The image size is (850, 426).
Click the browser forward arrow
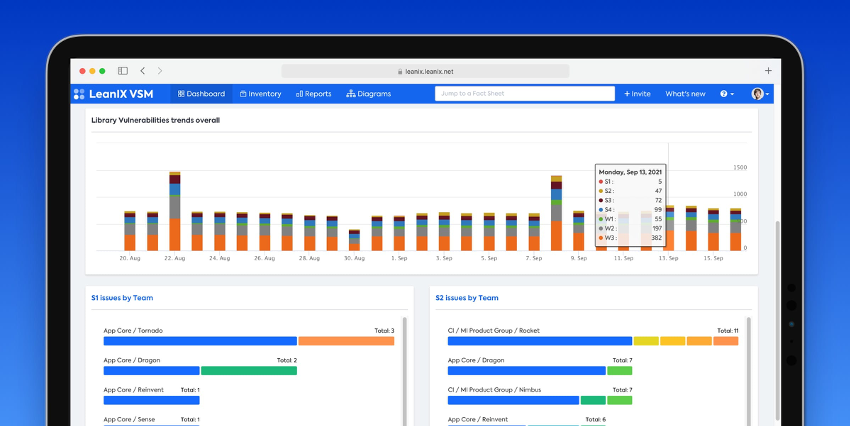click(x=160, y=71)
